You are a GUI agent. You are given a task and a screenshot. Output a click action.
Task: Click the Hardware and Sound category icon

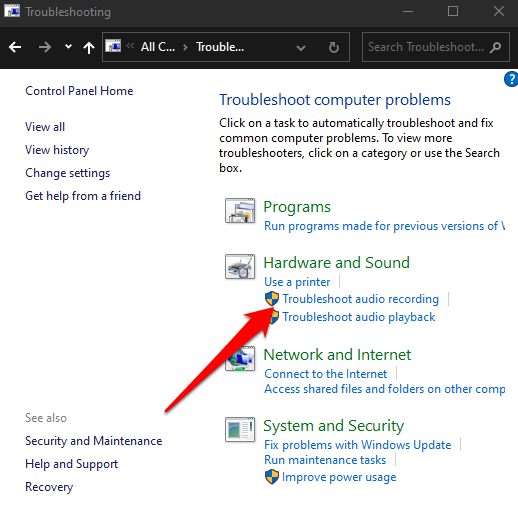(240, 266)
